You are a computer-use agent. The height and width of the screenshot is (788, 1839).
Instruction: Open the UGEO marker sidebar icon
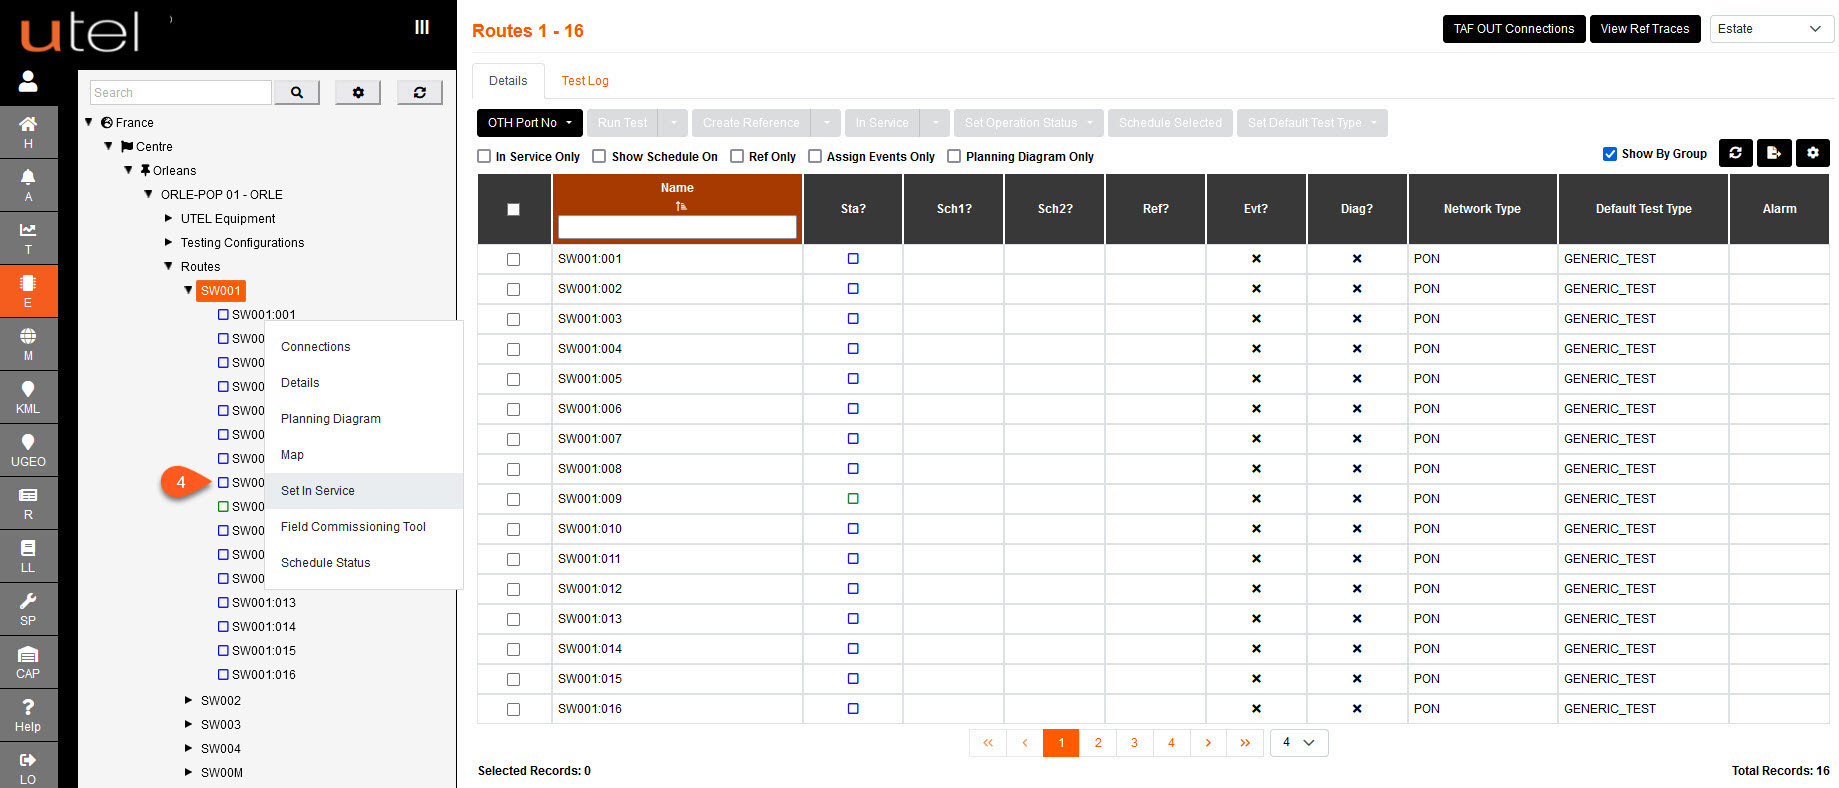tap(28, 450)
